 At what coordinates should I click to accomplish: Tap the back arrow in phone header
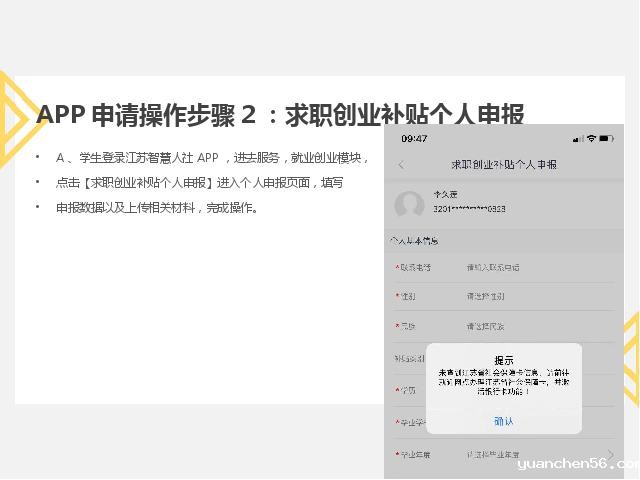(401, 164)
